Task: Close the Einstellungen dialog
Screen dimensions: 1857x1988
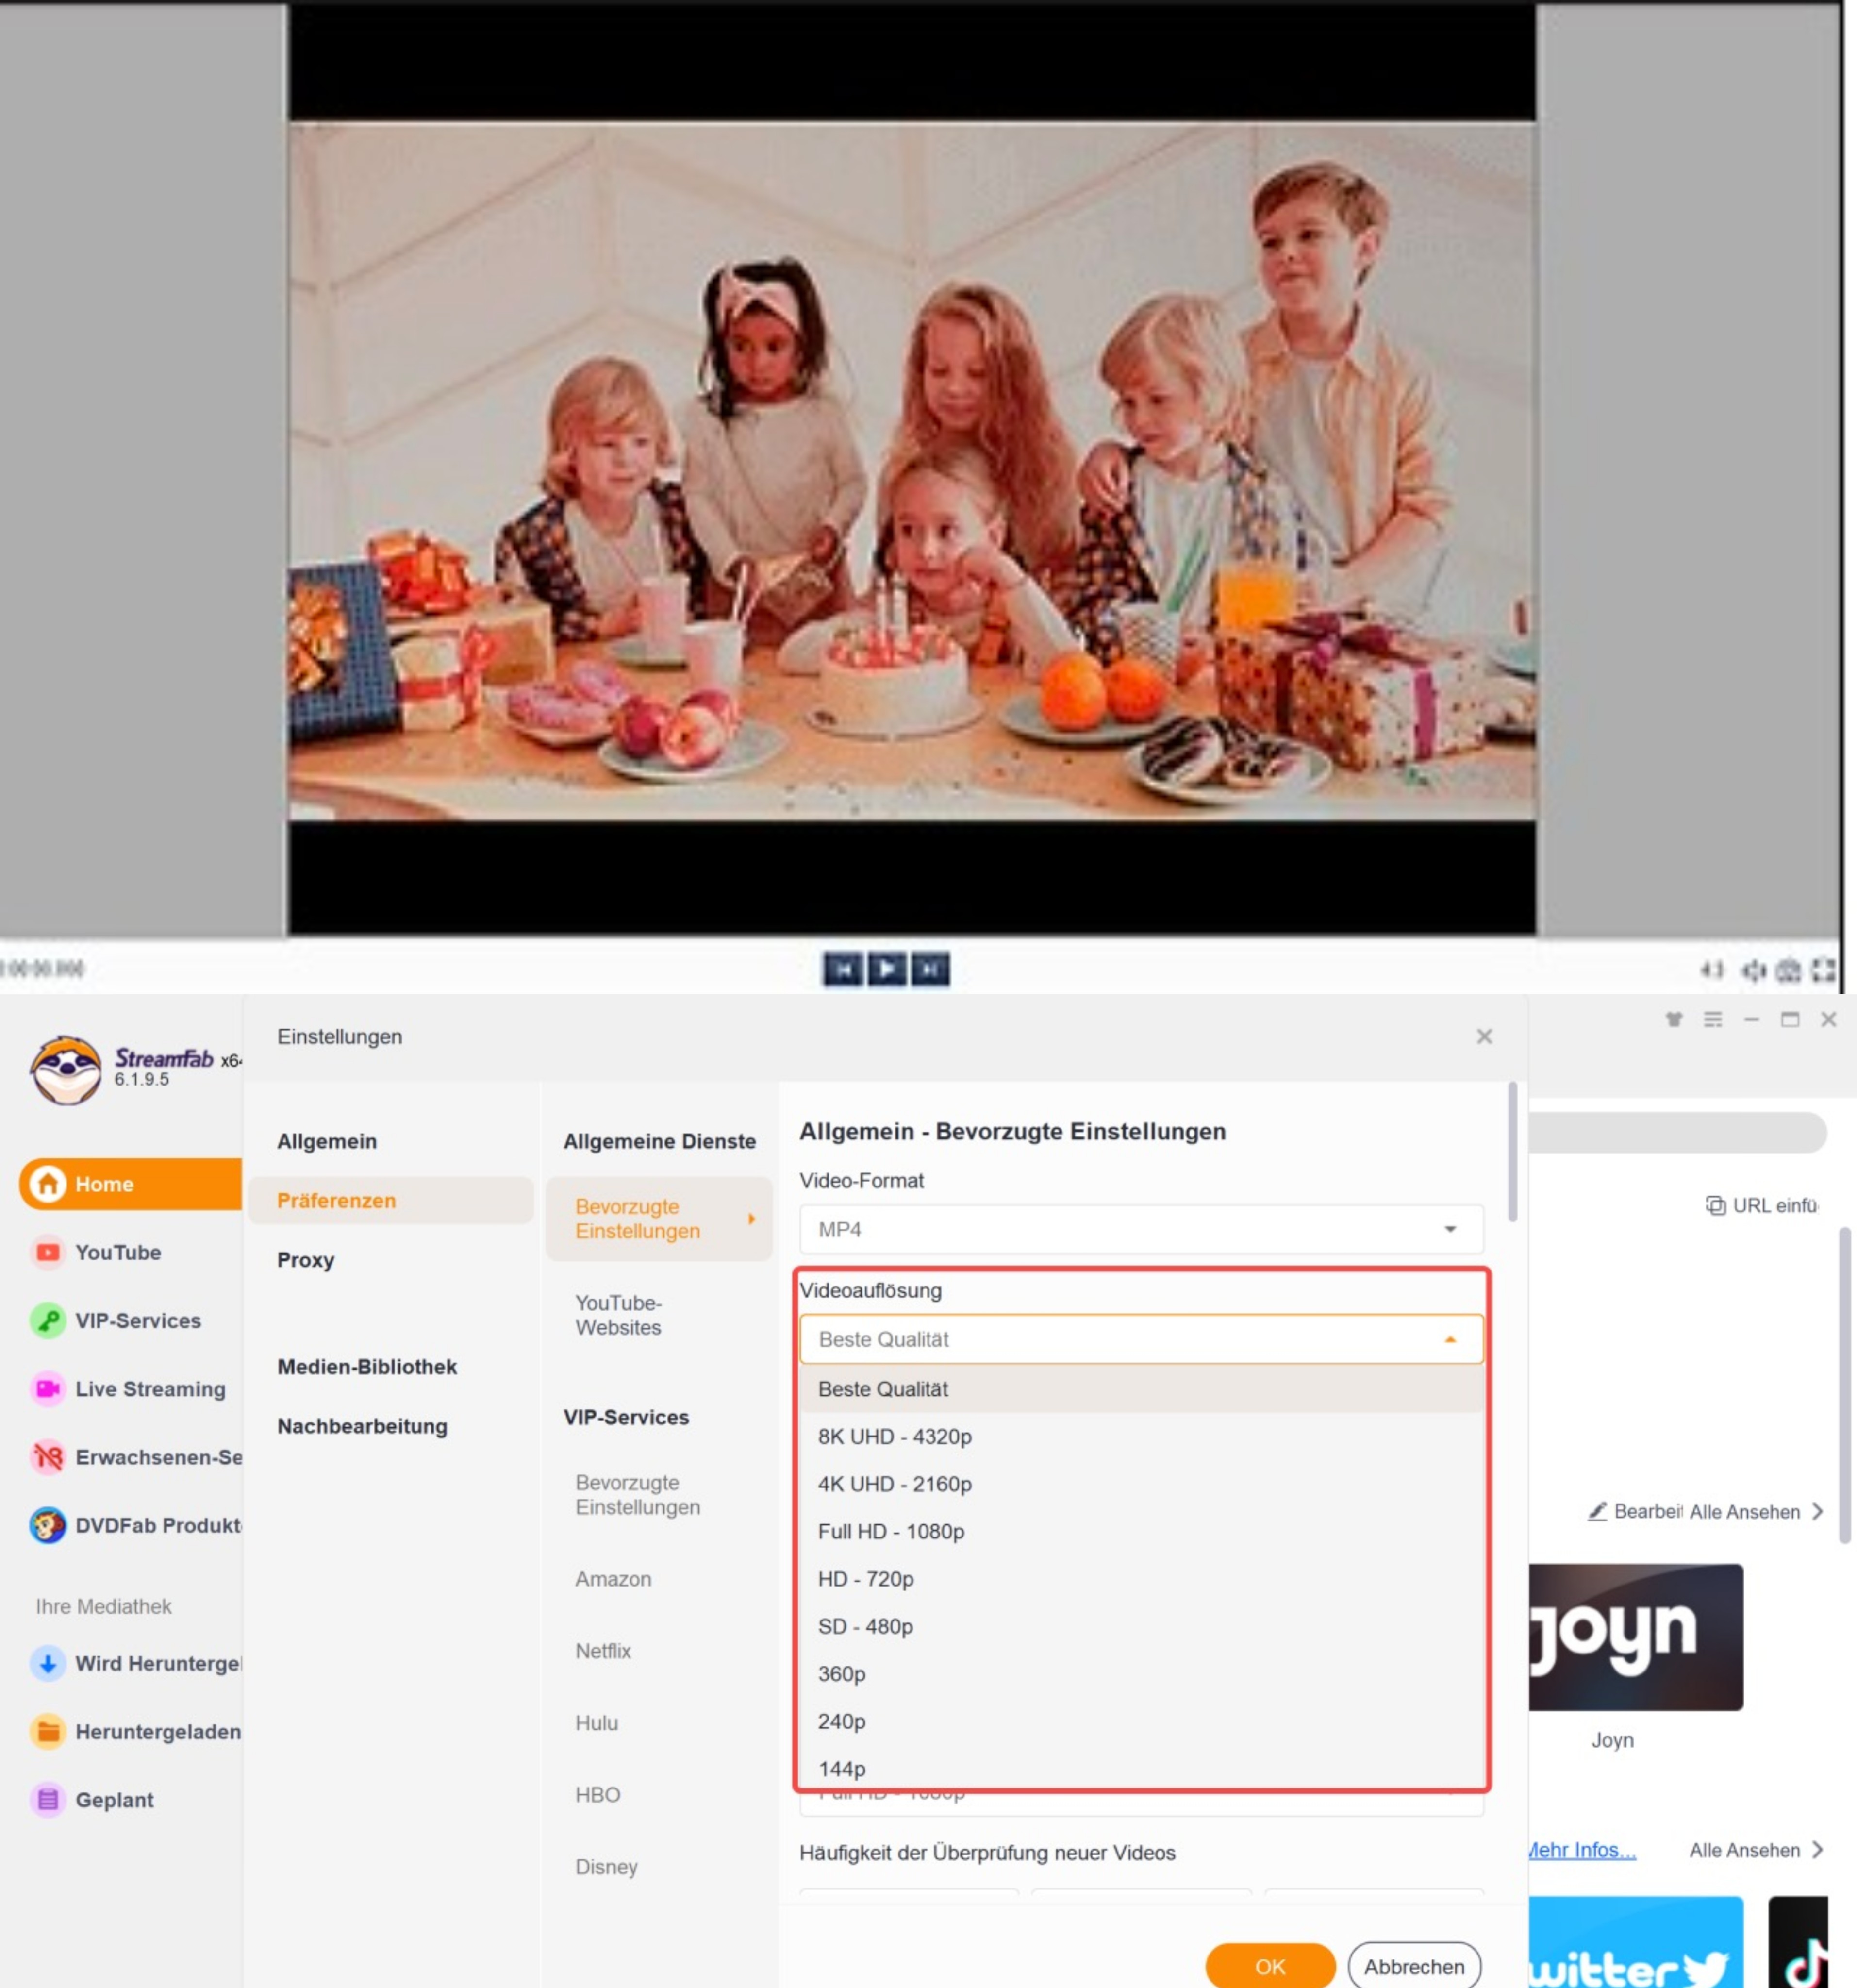Action: 1484,1036
